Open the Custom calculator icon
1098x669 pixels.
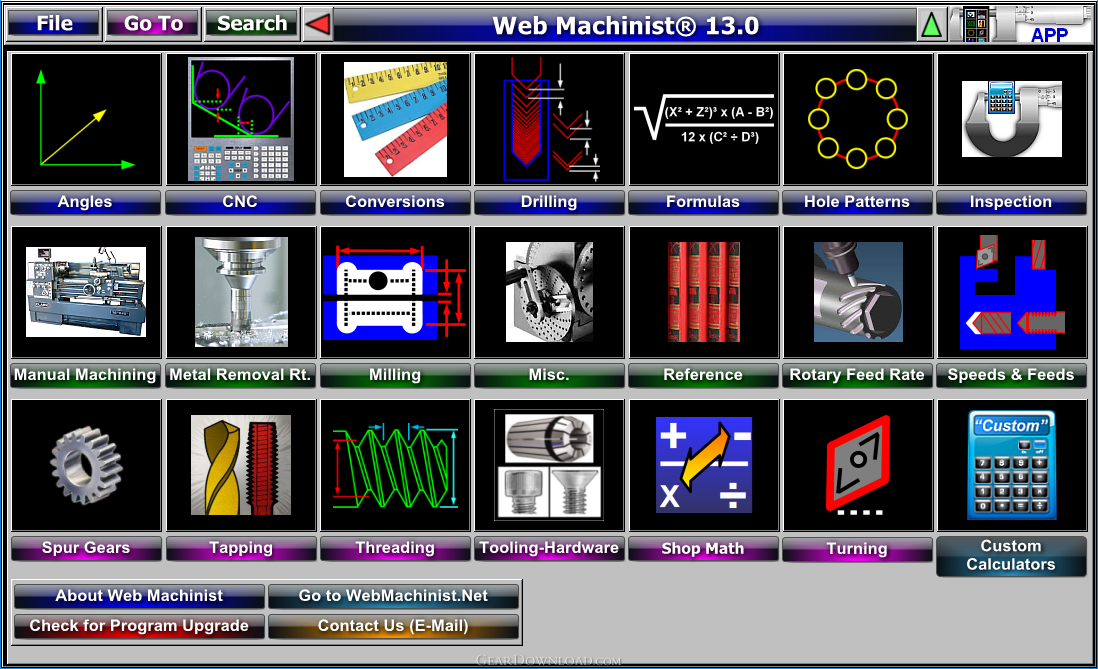point(1012,465)
